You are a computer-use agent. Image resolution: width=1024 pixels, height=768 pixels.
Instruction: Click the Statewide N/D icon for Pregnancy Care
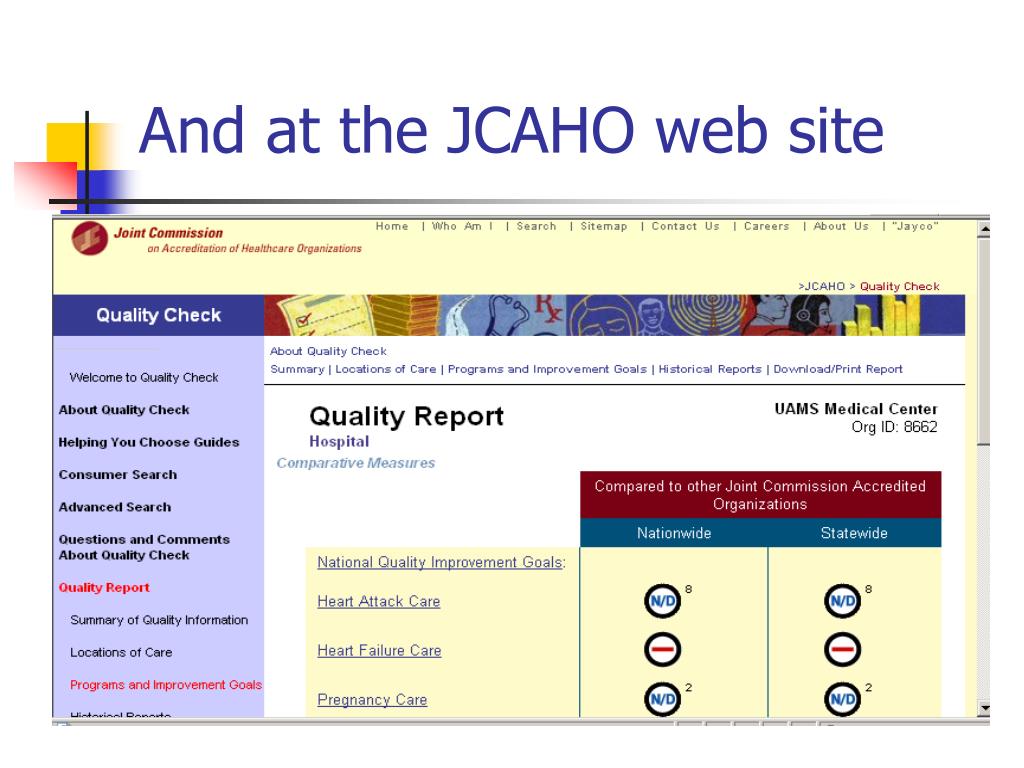point(842,699)
